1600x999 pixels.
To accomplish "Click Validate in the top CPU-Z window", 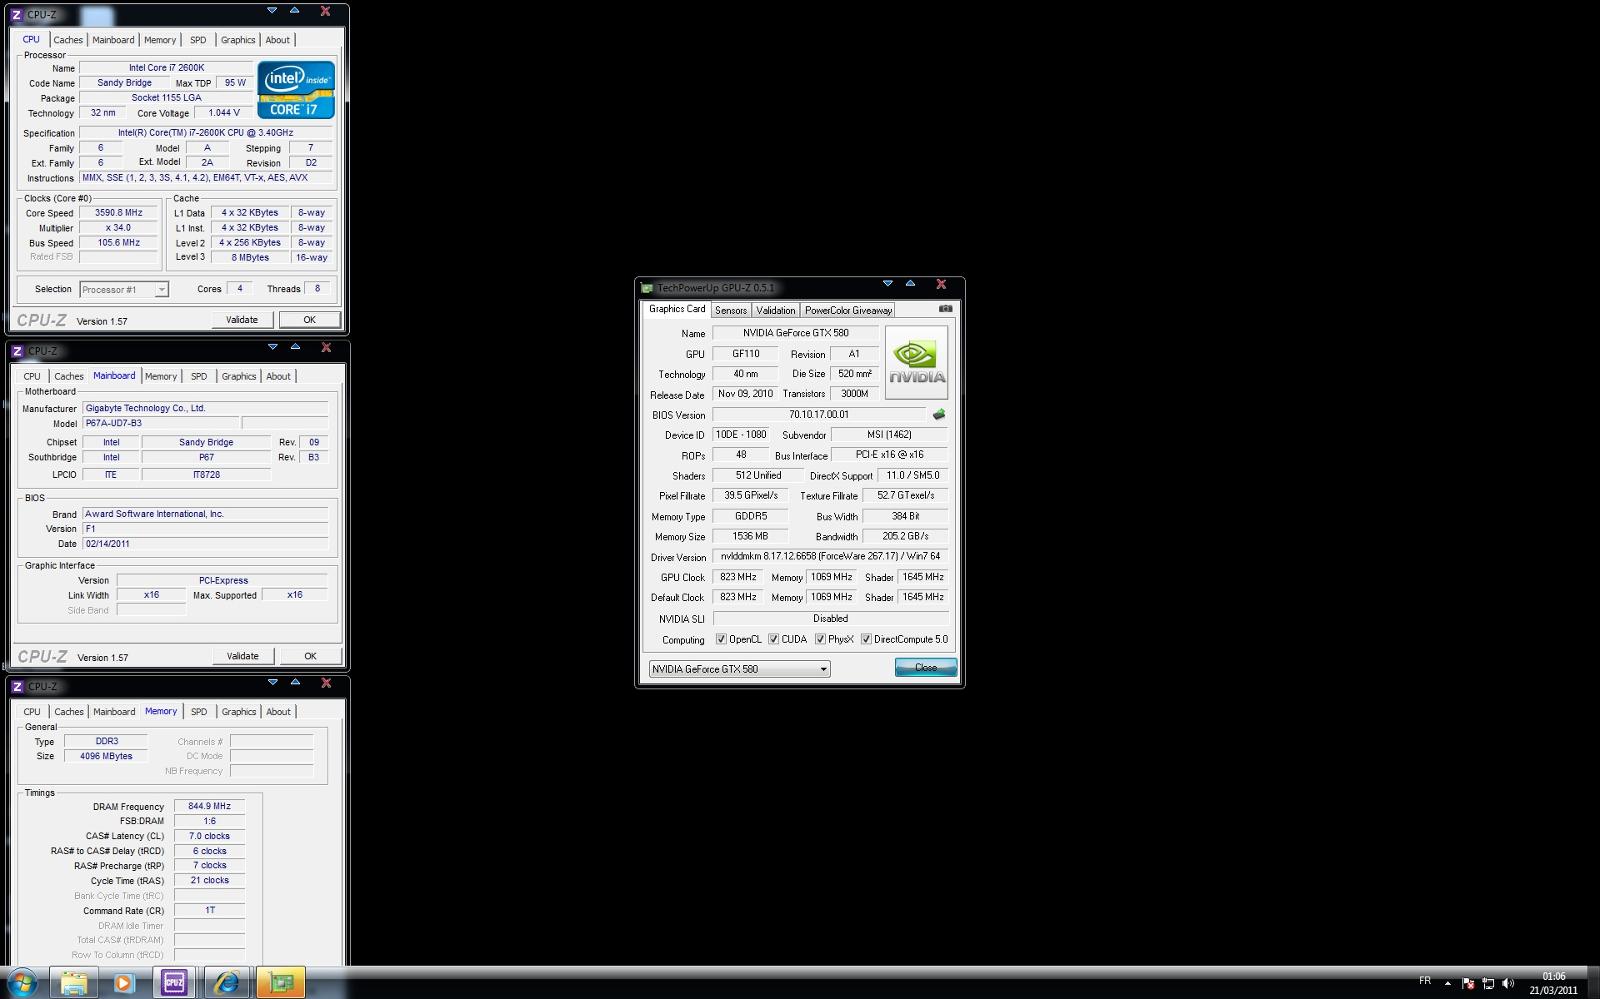I will 242,320.
